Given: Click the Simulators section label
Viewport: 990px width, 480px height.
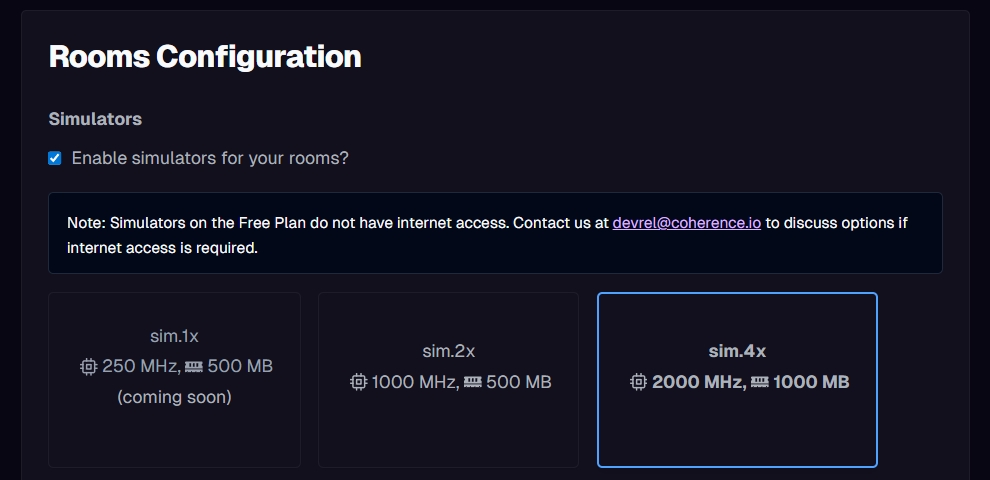Looking at the screenshot, I should click(x=95, y=119).
